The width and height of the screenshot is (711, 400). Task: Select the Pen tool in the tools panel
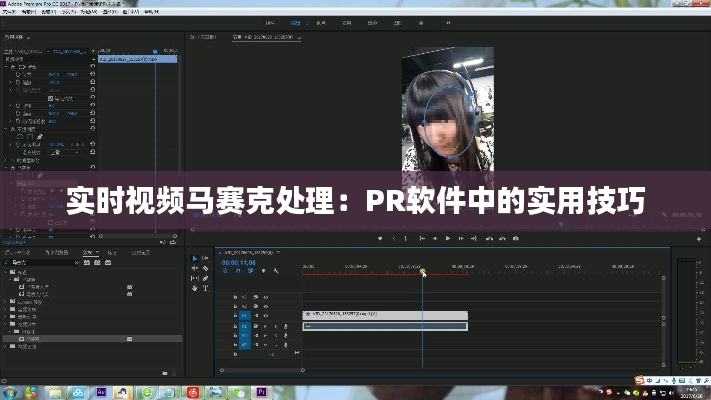206,278
